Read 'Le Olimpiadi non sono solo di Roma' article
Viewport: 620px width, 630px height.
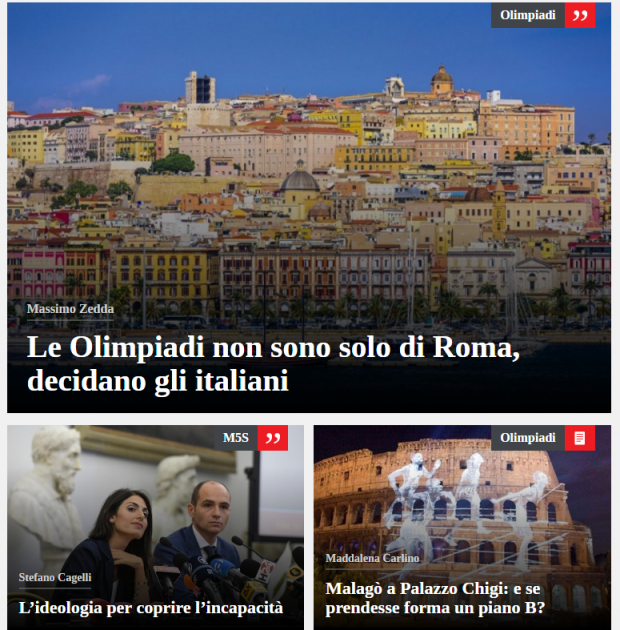(x=273, y=364)
